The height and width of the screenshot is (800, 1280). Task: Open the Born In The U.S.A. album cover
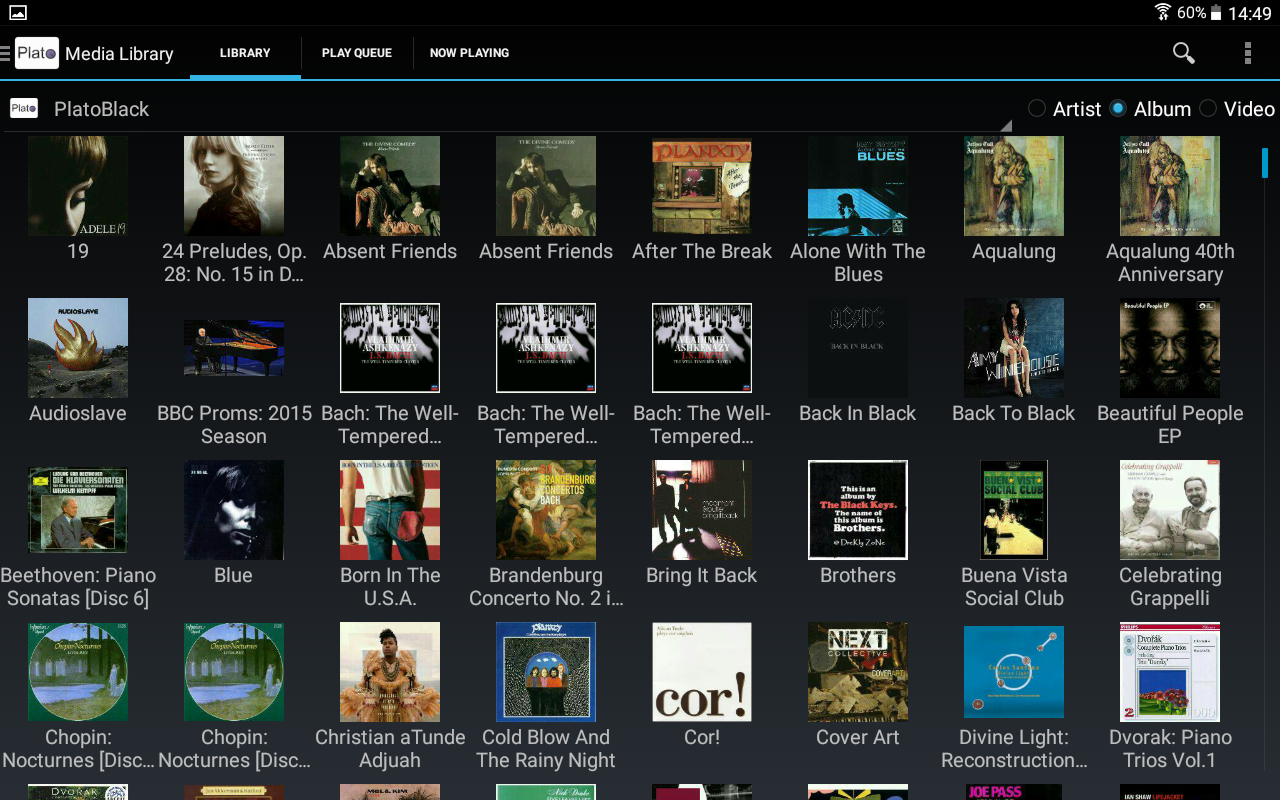click(x=389, y=509)
